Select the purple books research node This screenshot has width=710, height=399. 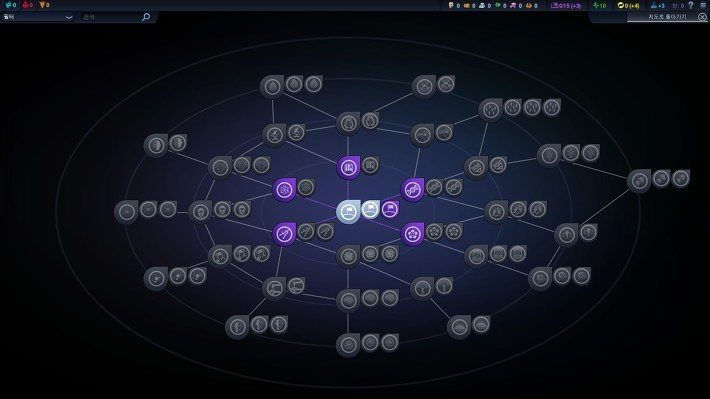click(x=348, y=167)
